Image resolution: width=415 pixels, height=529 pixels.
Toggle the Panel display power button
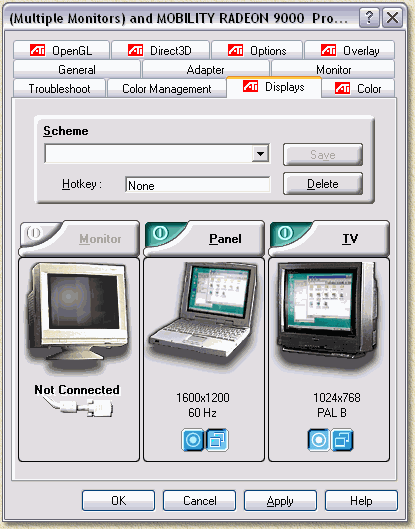coord(160,233)
